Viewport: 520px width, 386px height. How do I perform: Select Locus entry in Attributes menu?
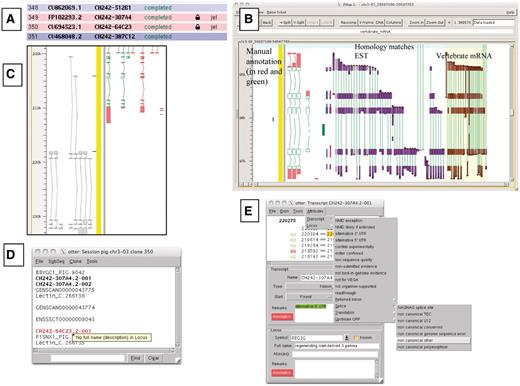(x=319, y=226)
